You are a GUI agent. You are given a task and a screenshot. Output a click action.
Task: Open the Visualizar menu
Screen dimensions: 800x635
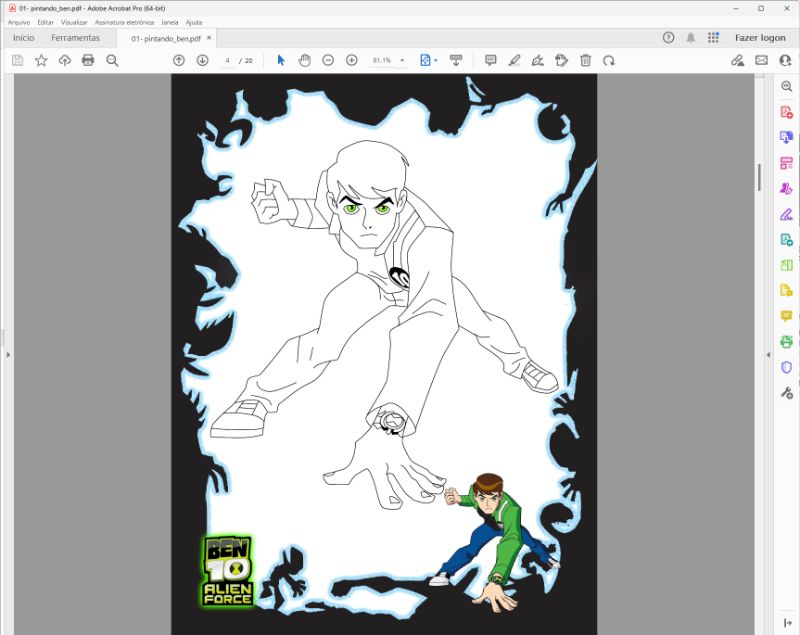[x=74, y=22]
